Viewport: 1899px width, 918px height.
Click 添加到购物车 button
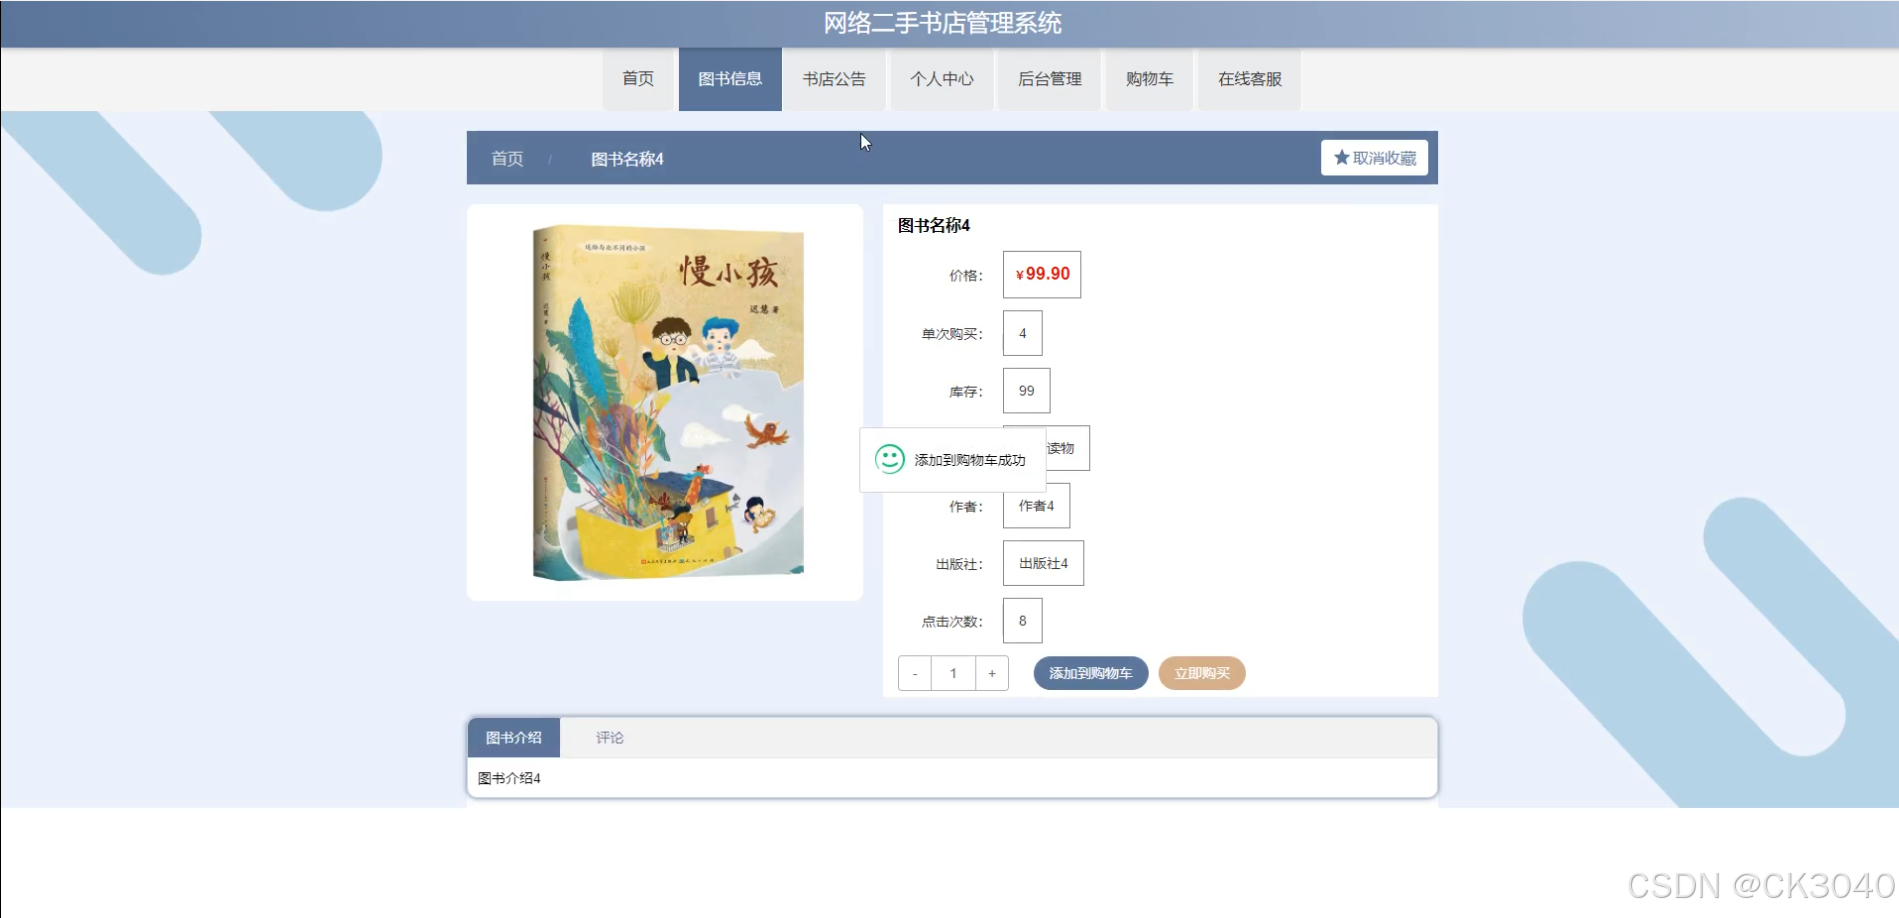click(1090, 673)
